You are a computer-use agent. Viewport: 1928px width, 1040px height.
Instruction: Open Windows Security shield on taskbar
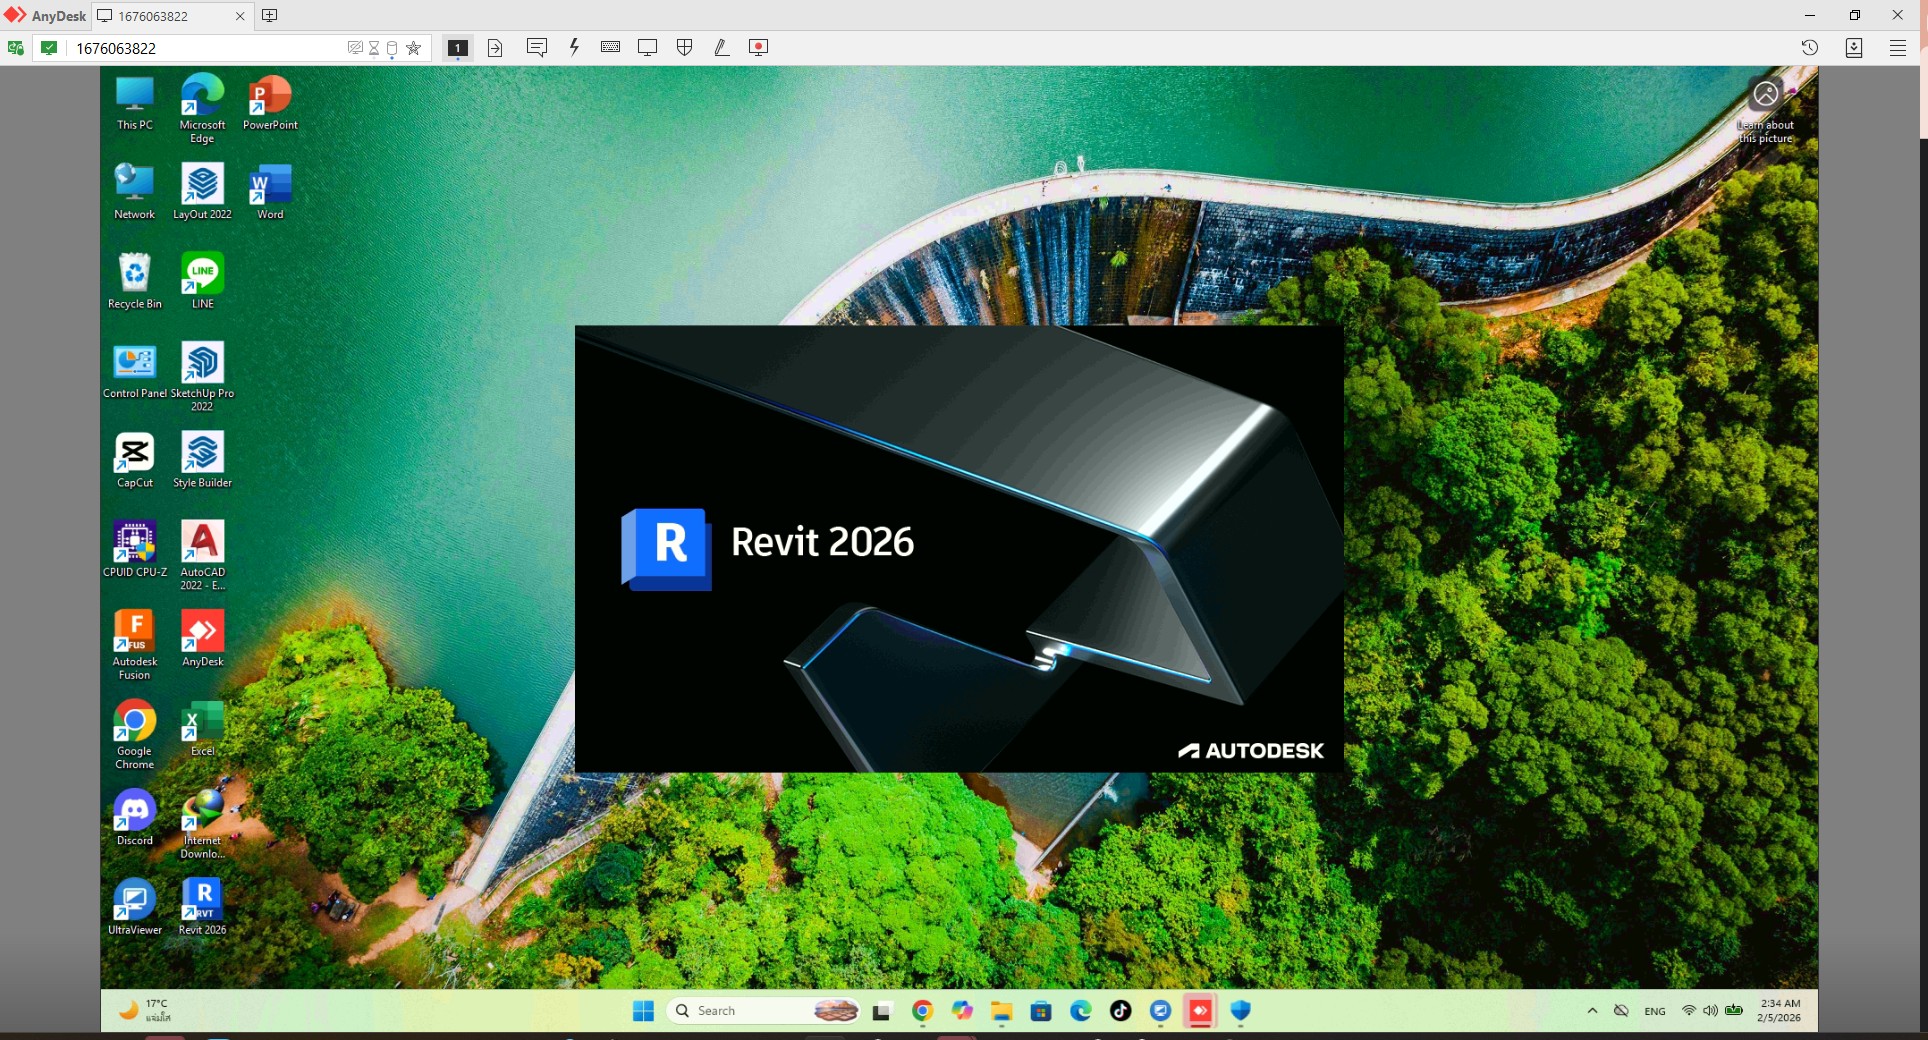(x=1240, y=1011)
